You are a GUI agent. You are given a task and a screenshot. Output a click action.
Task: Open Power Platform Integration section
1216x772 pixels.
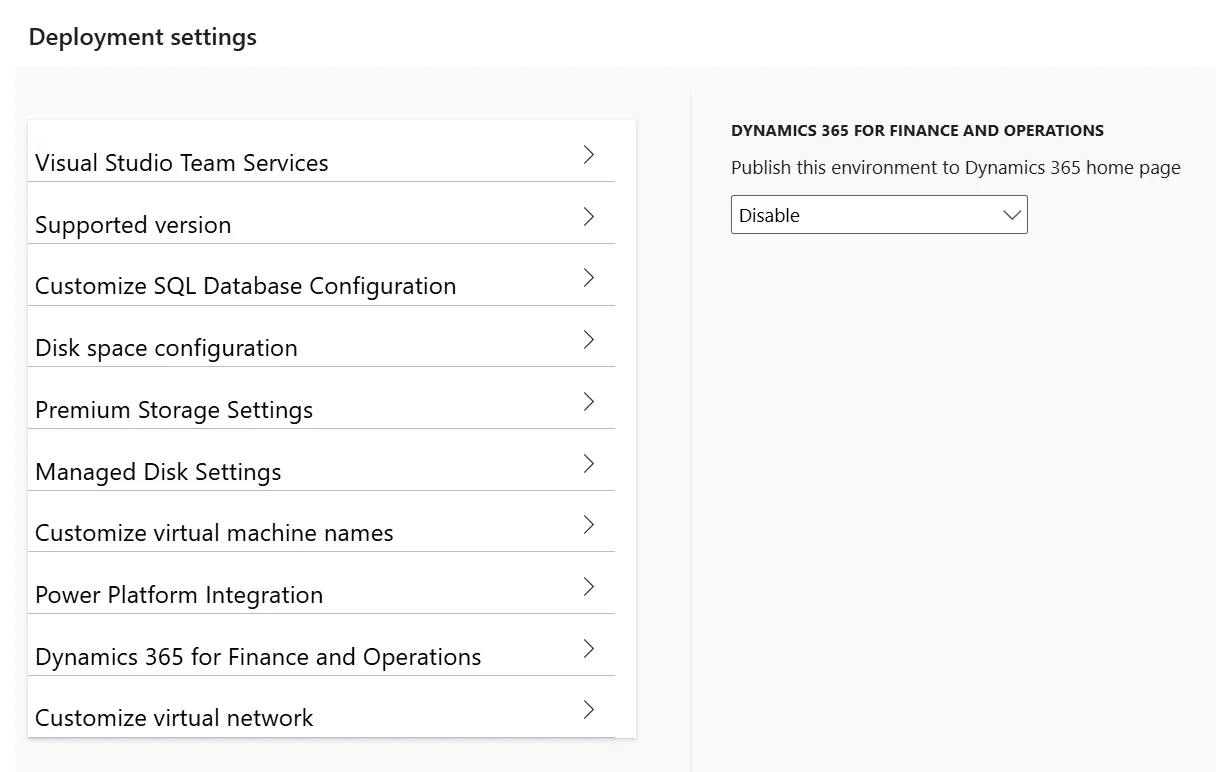tap(321, 585)
